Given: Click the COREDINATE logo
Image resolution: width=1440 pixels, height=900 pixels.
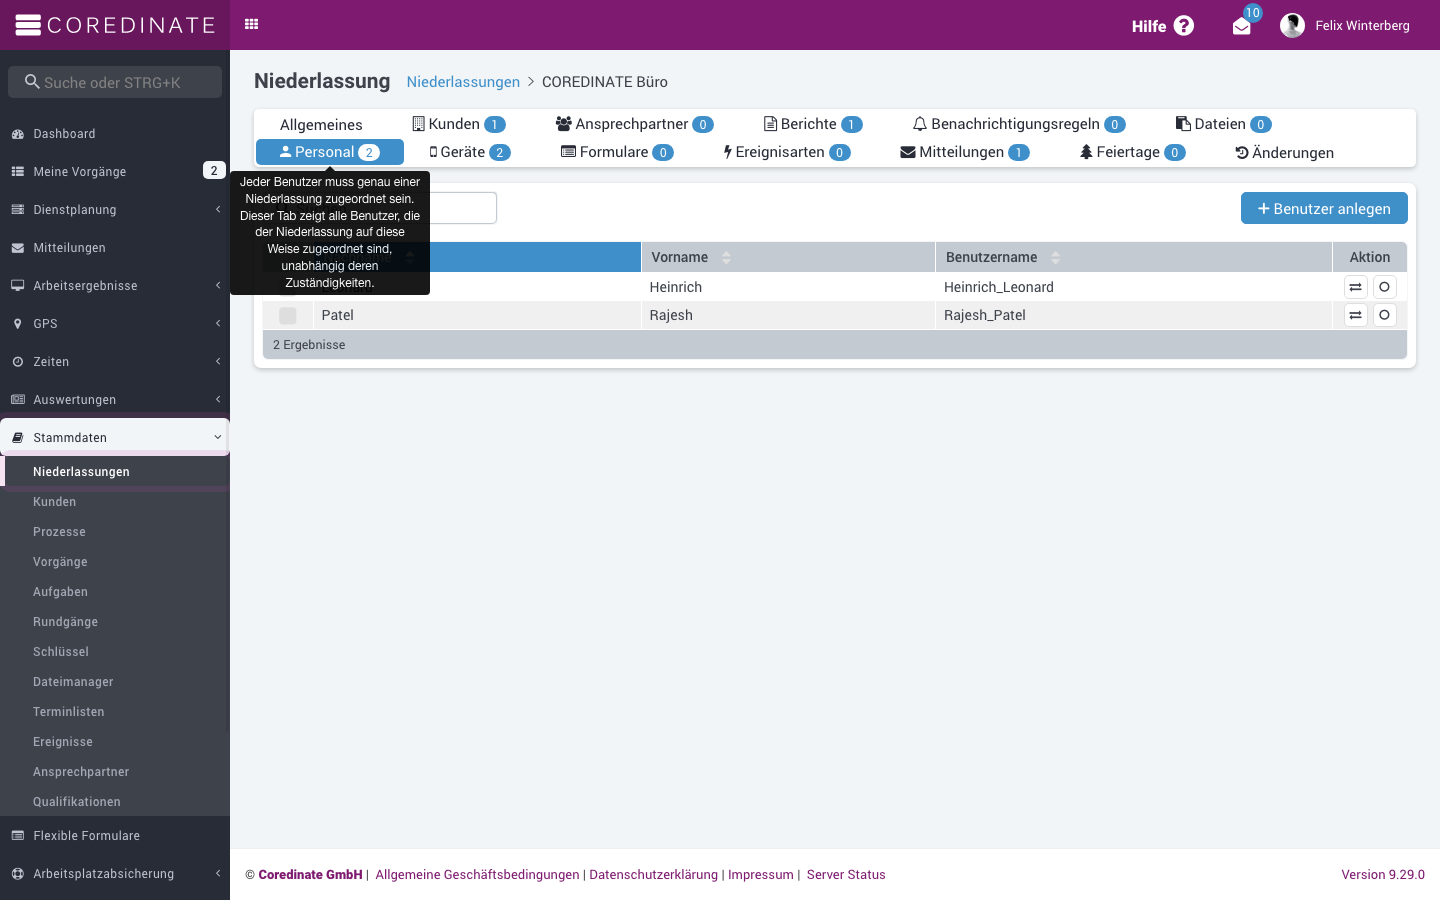Looking at the screenshot, I should click(x=115, y=25).
